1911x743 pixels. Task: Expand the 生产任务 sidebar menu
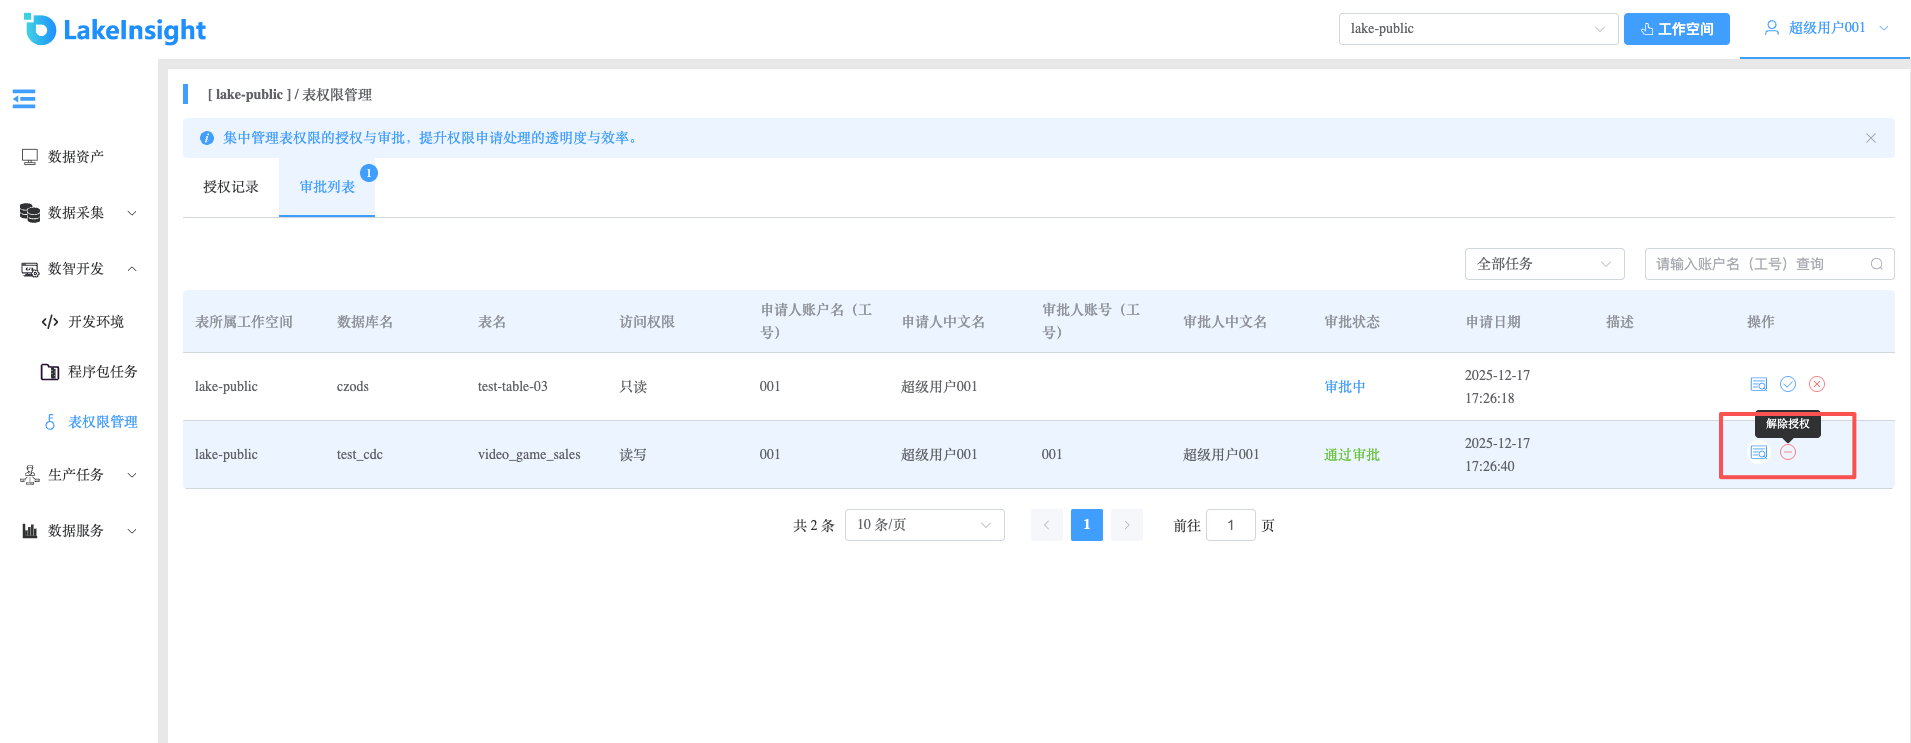pos(78,475)
